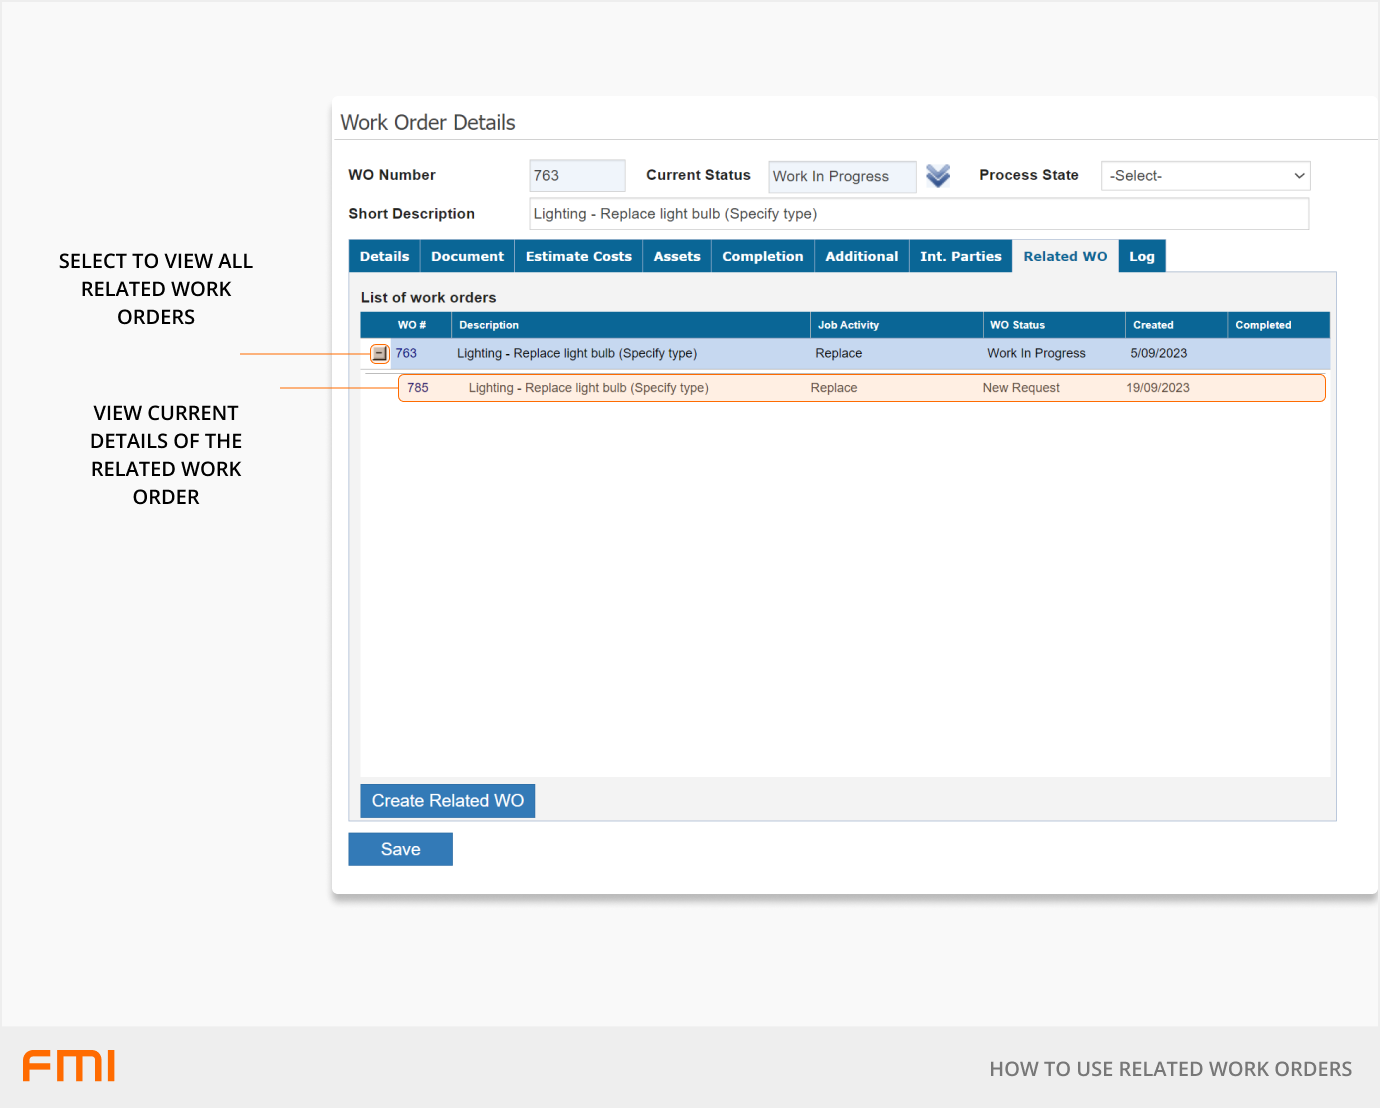
Task: Open related work order 785
Action: (418, 388)
